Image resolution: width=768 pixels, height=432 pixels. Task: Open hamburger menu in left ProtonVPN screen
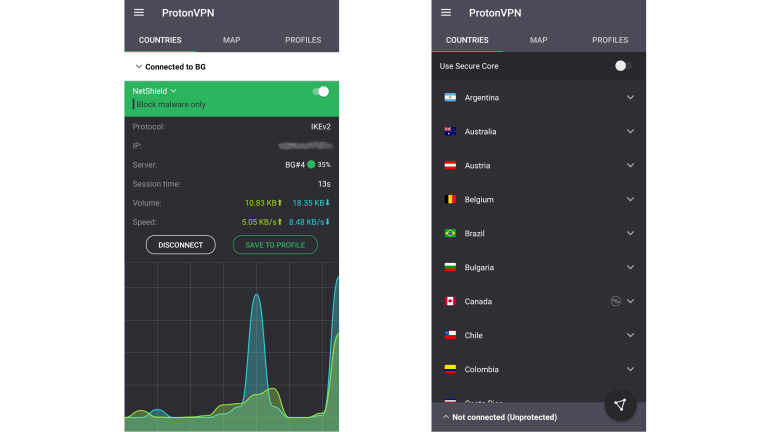tap(139, 13)
